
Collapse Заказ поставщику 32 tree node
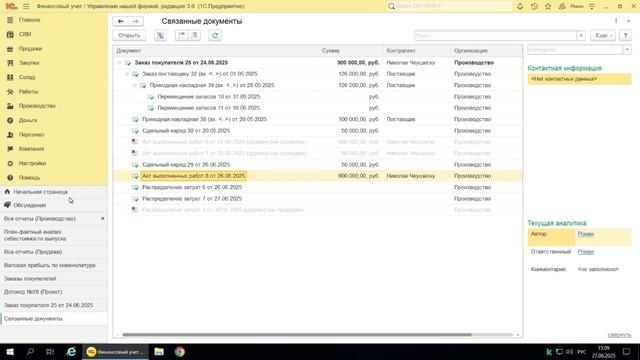coord(127,74)
